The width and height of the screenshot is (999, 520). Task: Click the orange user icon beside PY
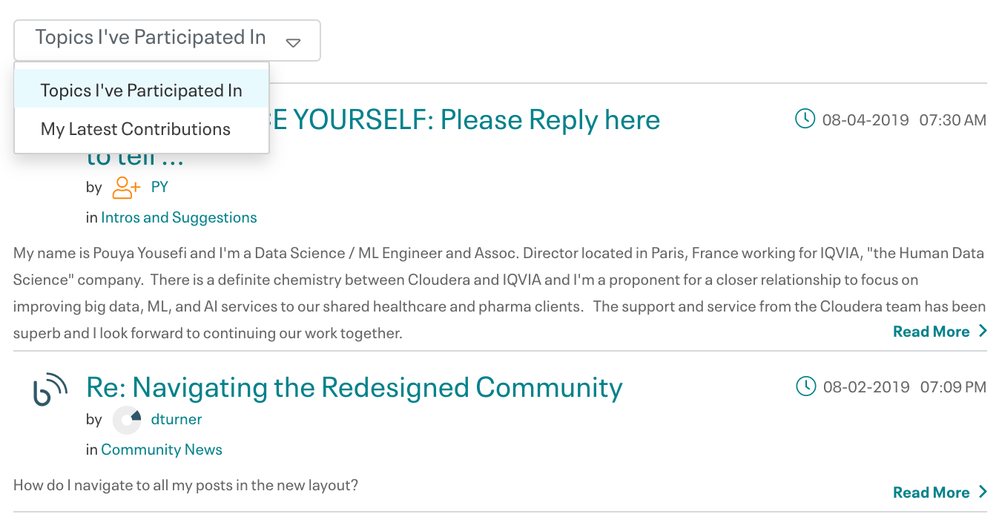click(126, 187)
